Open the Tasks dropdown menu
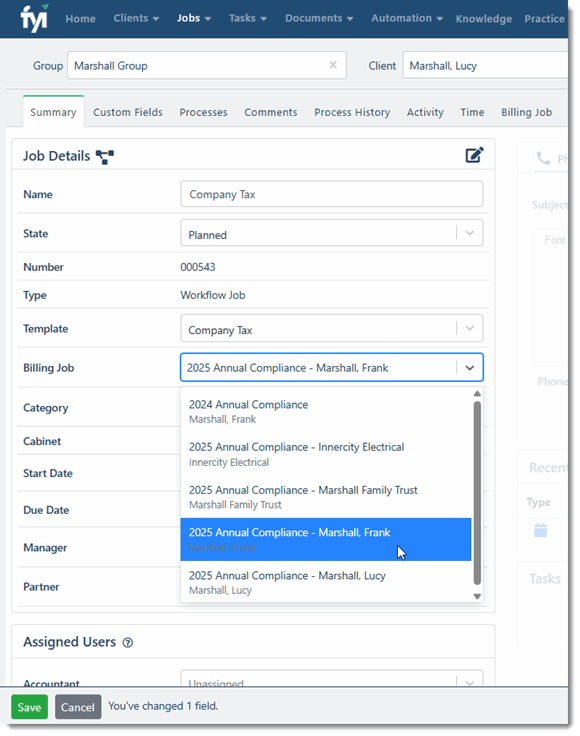The width and height of the screenshot is (580, 736). pos(248,18)
